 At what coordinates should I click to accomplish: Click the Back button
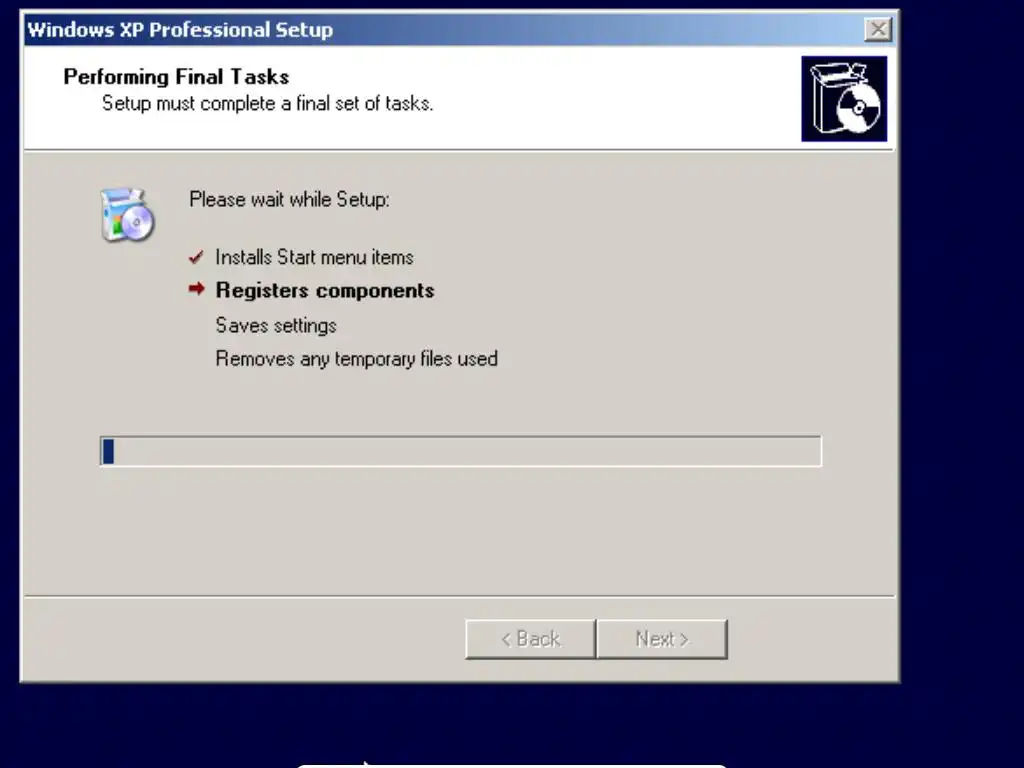(x=530, y=639)
